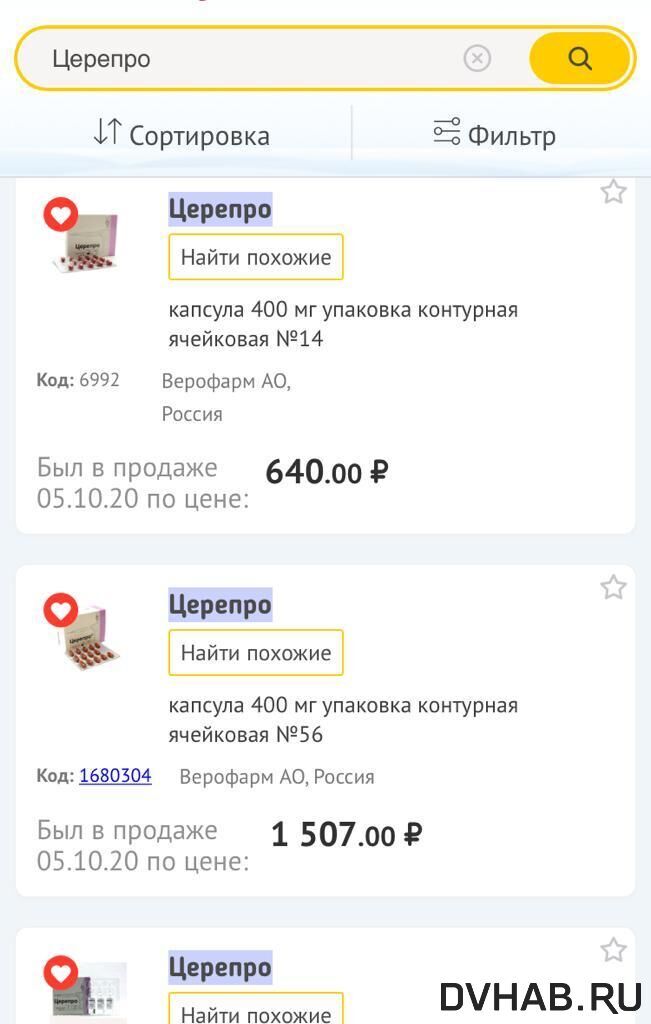Open the second Церепро product title
651x1024 pixels.
coord(220,605)
